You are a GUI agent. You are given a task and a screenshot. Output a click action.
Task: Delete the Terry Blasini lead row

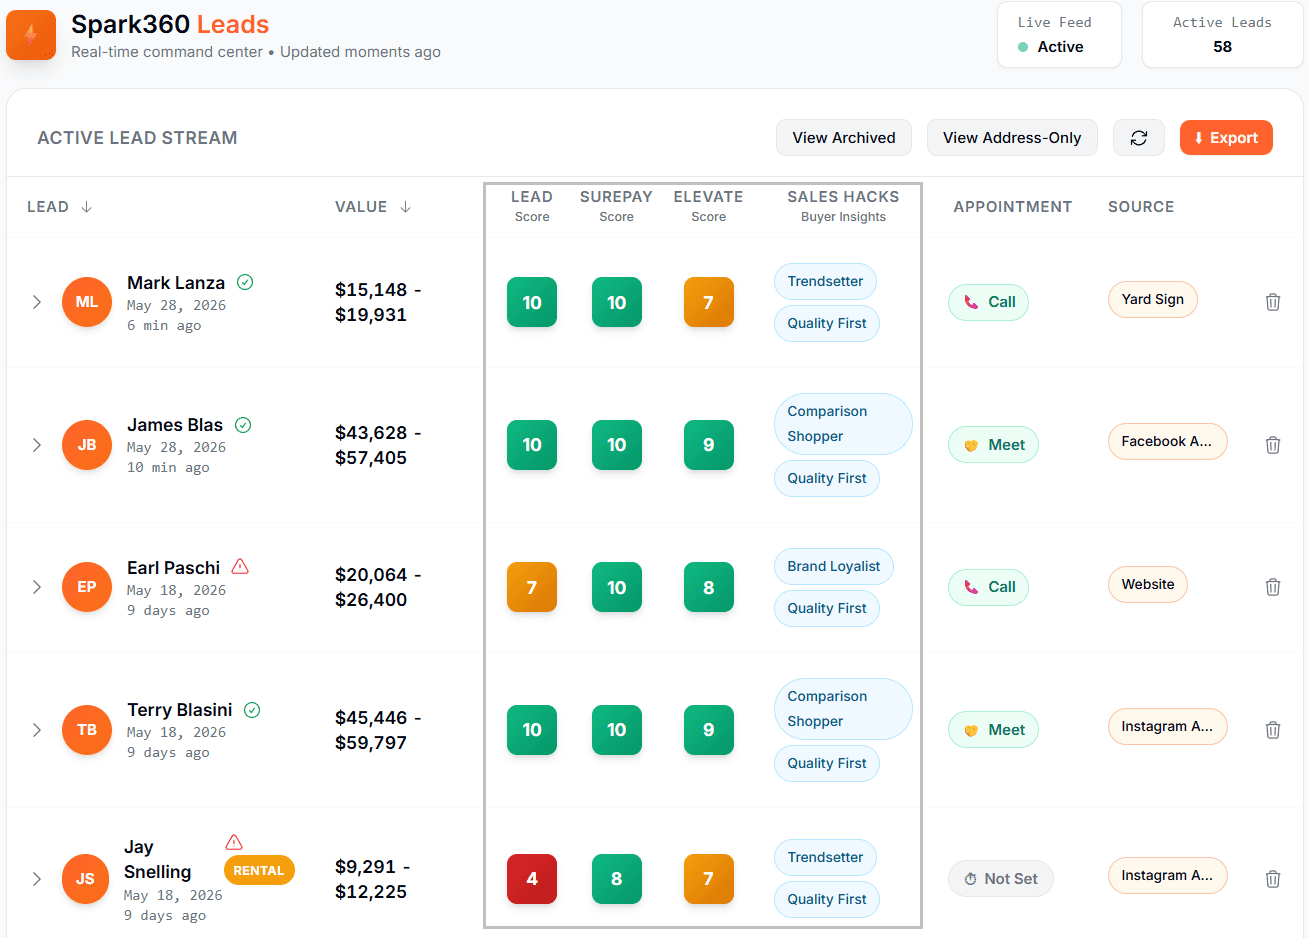(x=1273, y=730)
